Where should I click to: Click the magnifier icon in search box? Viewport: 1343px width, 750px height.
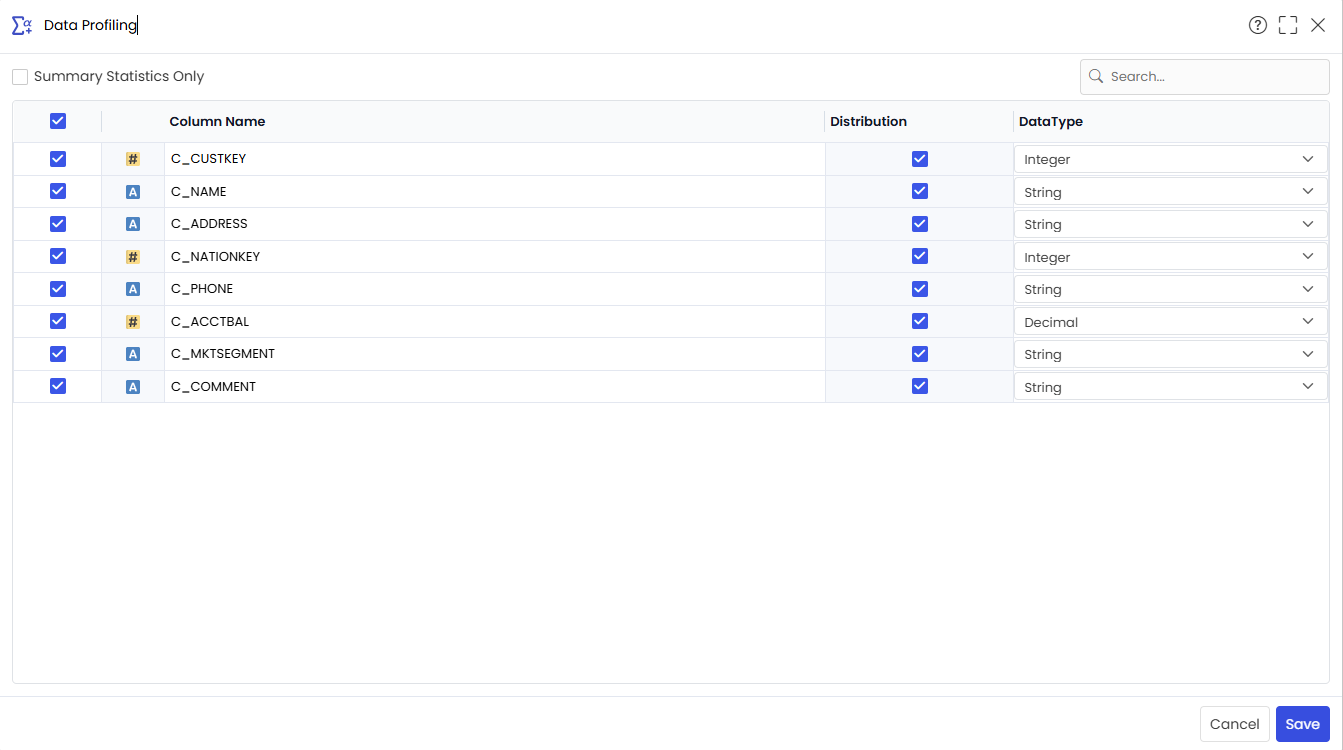coord(1096,76)
